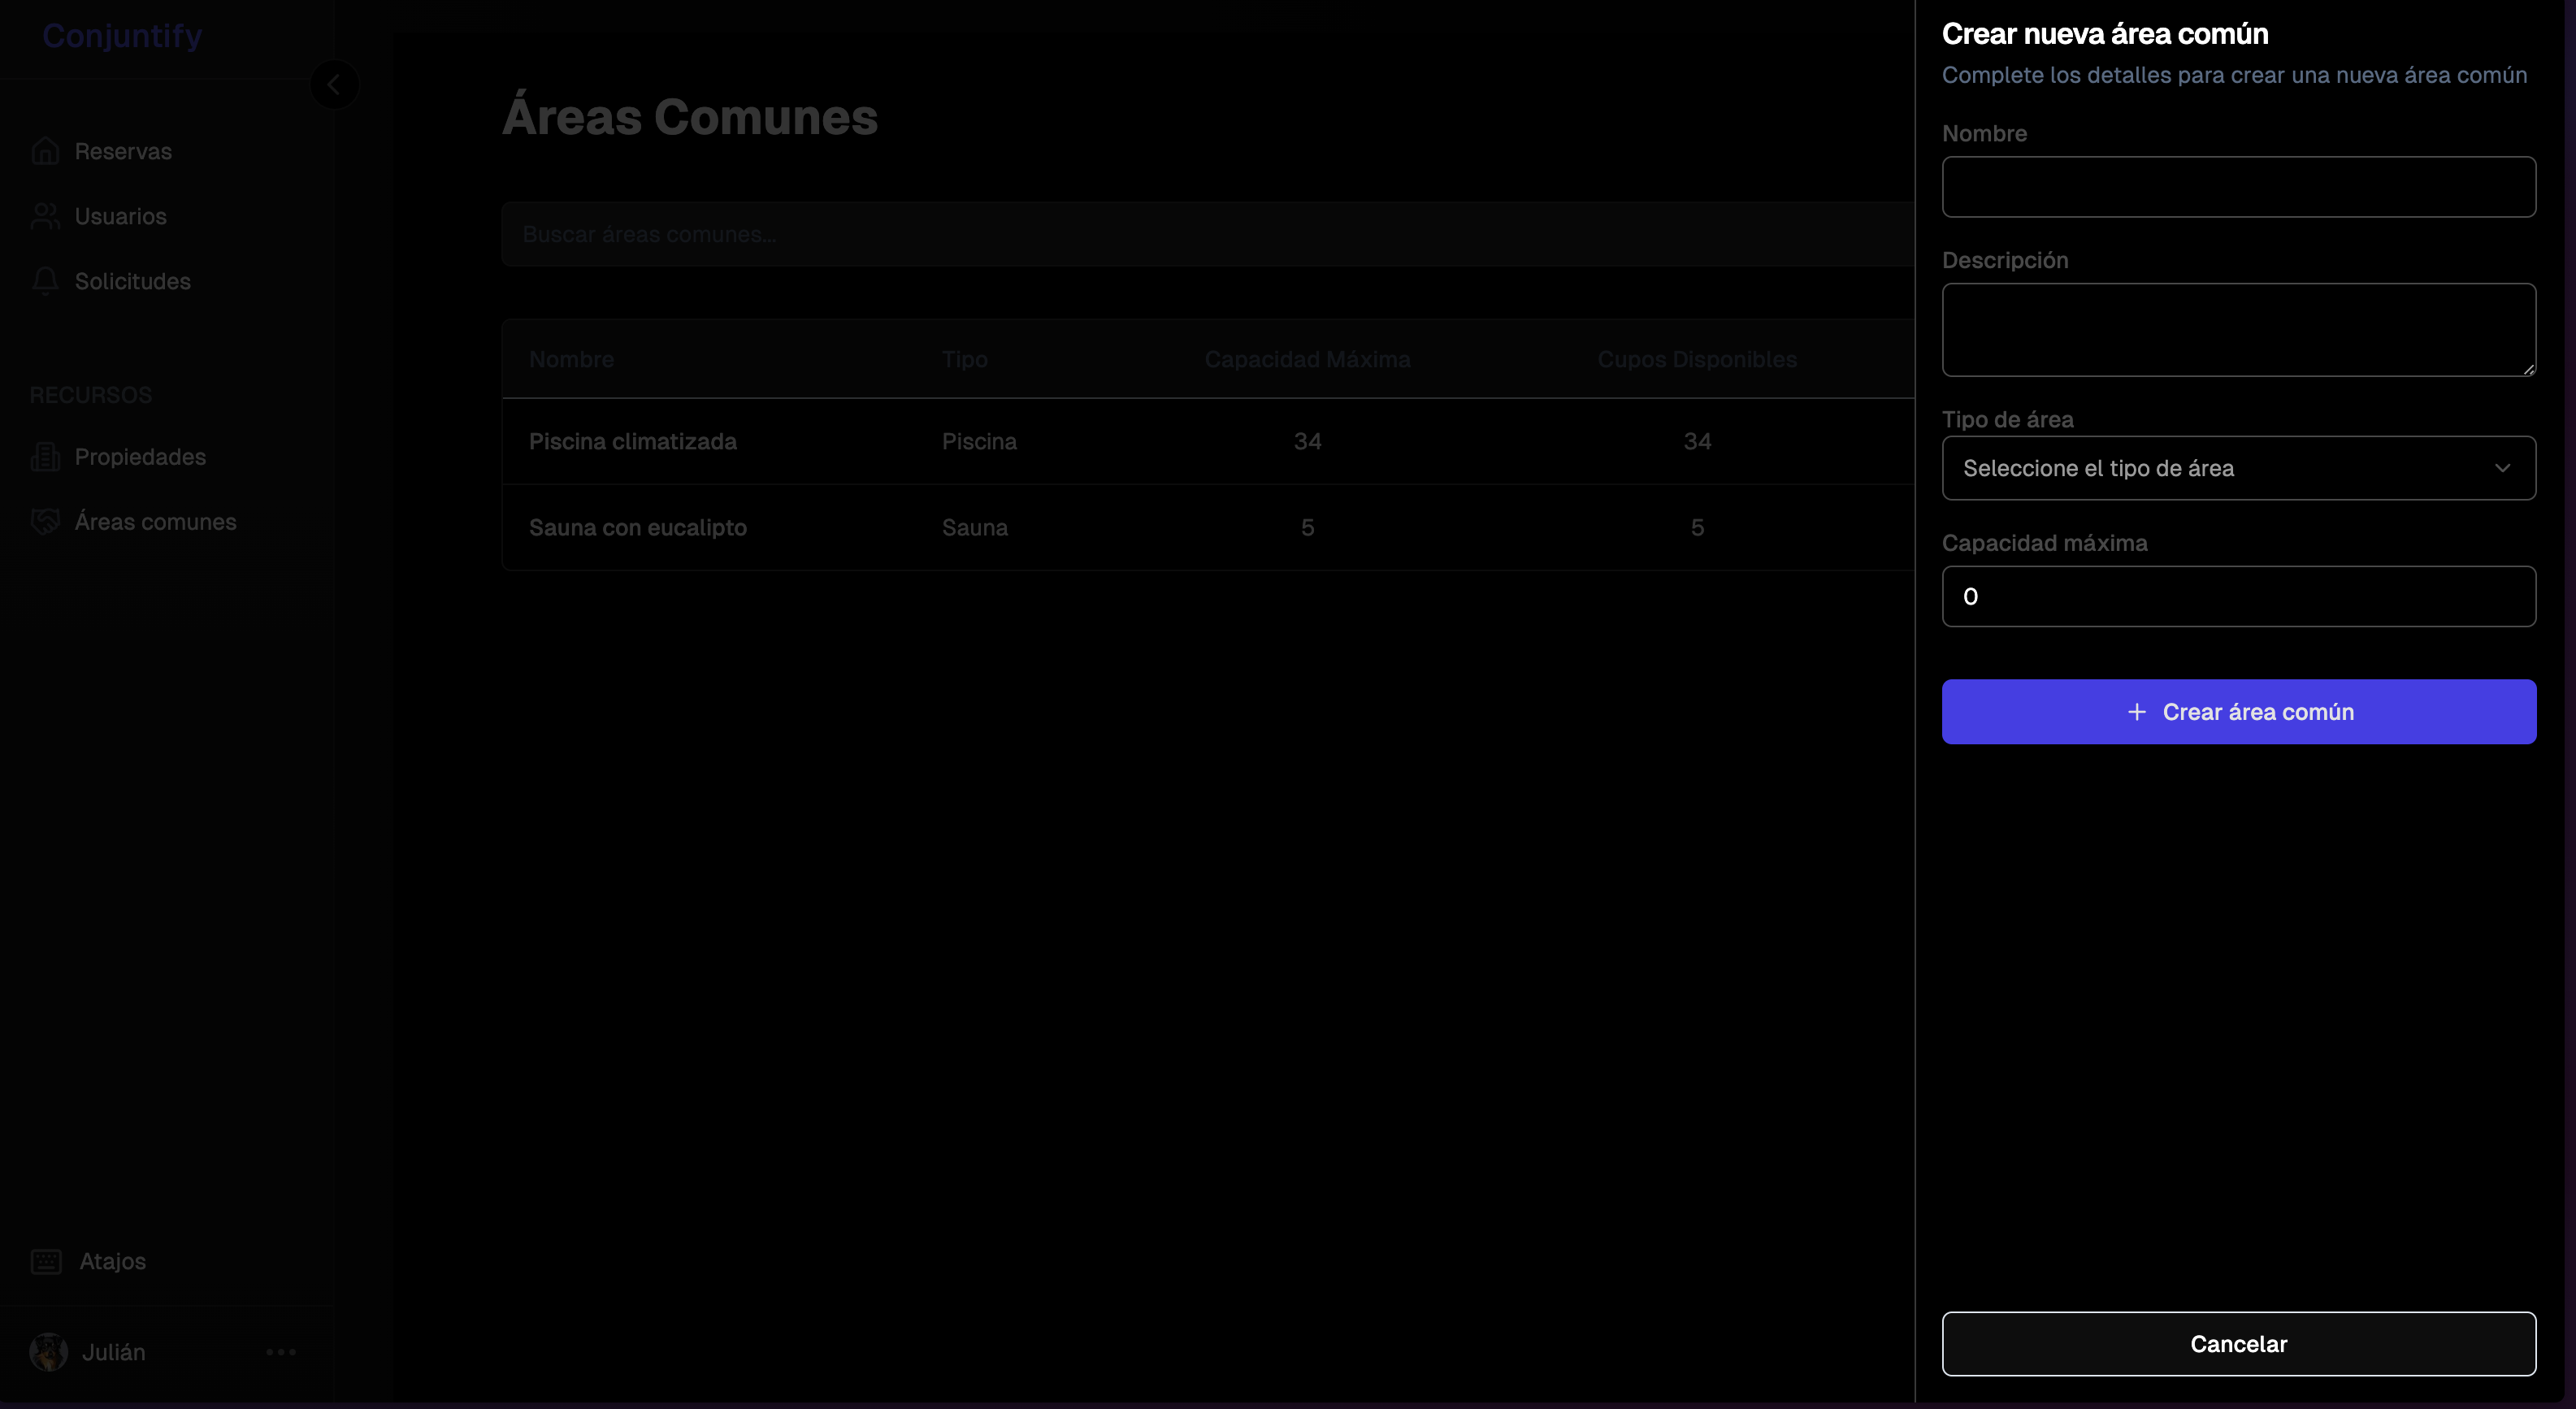Click the Cancelar button
Screen dimensions: 2576x1409
[x=2238, y=1344]
